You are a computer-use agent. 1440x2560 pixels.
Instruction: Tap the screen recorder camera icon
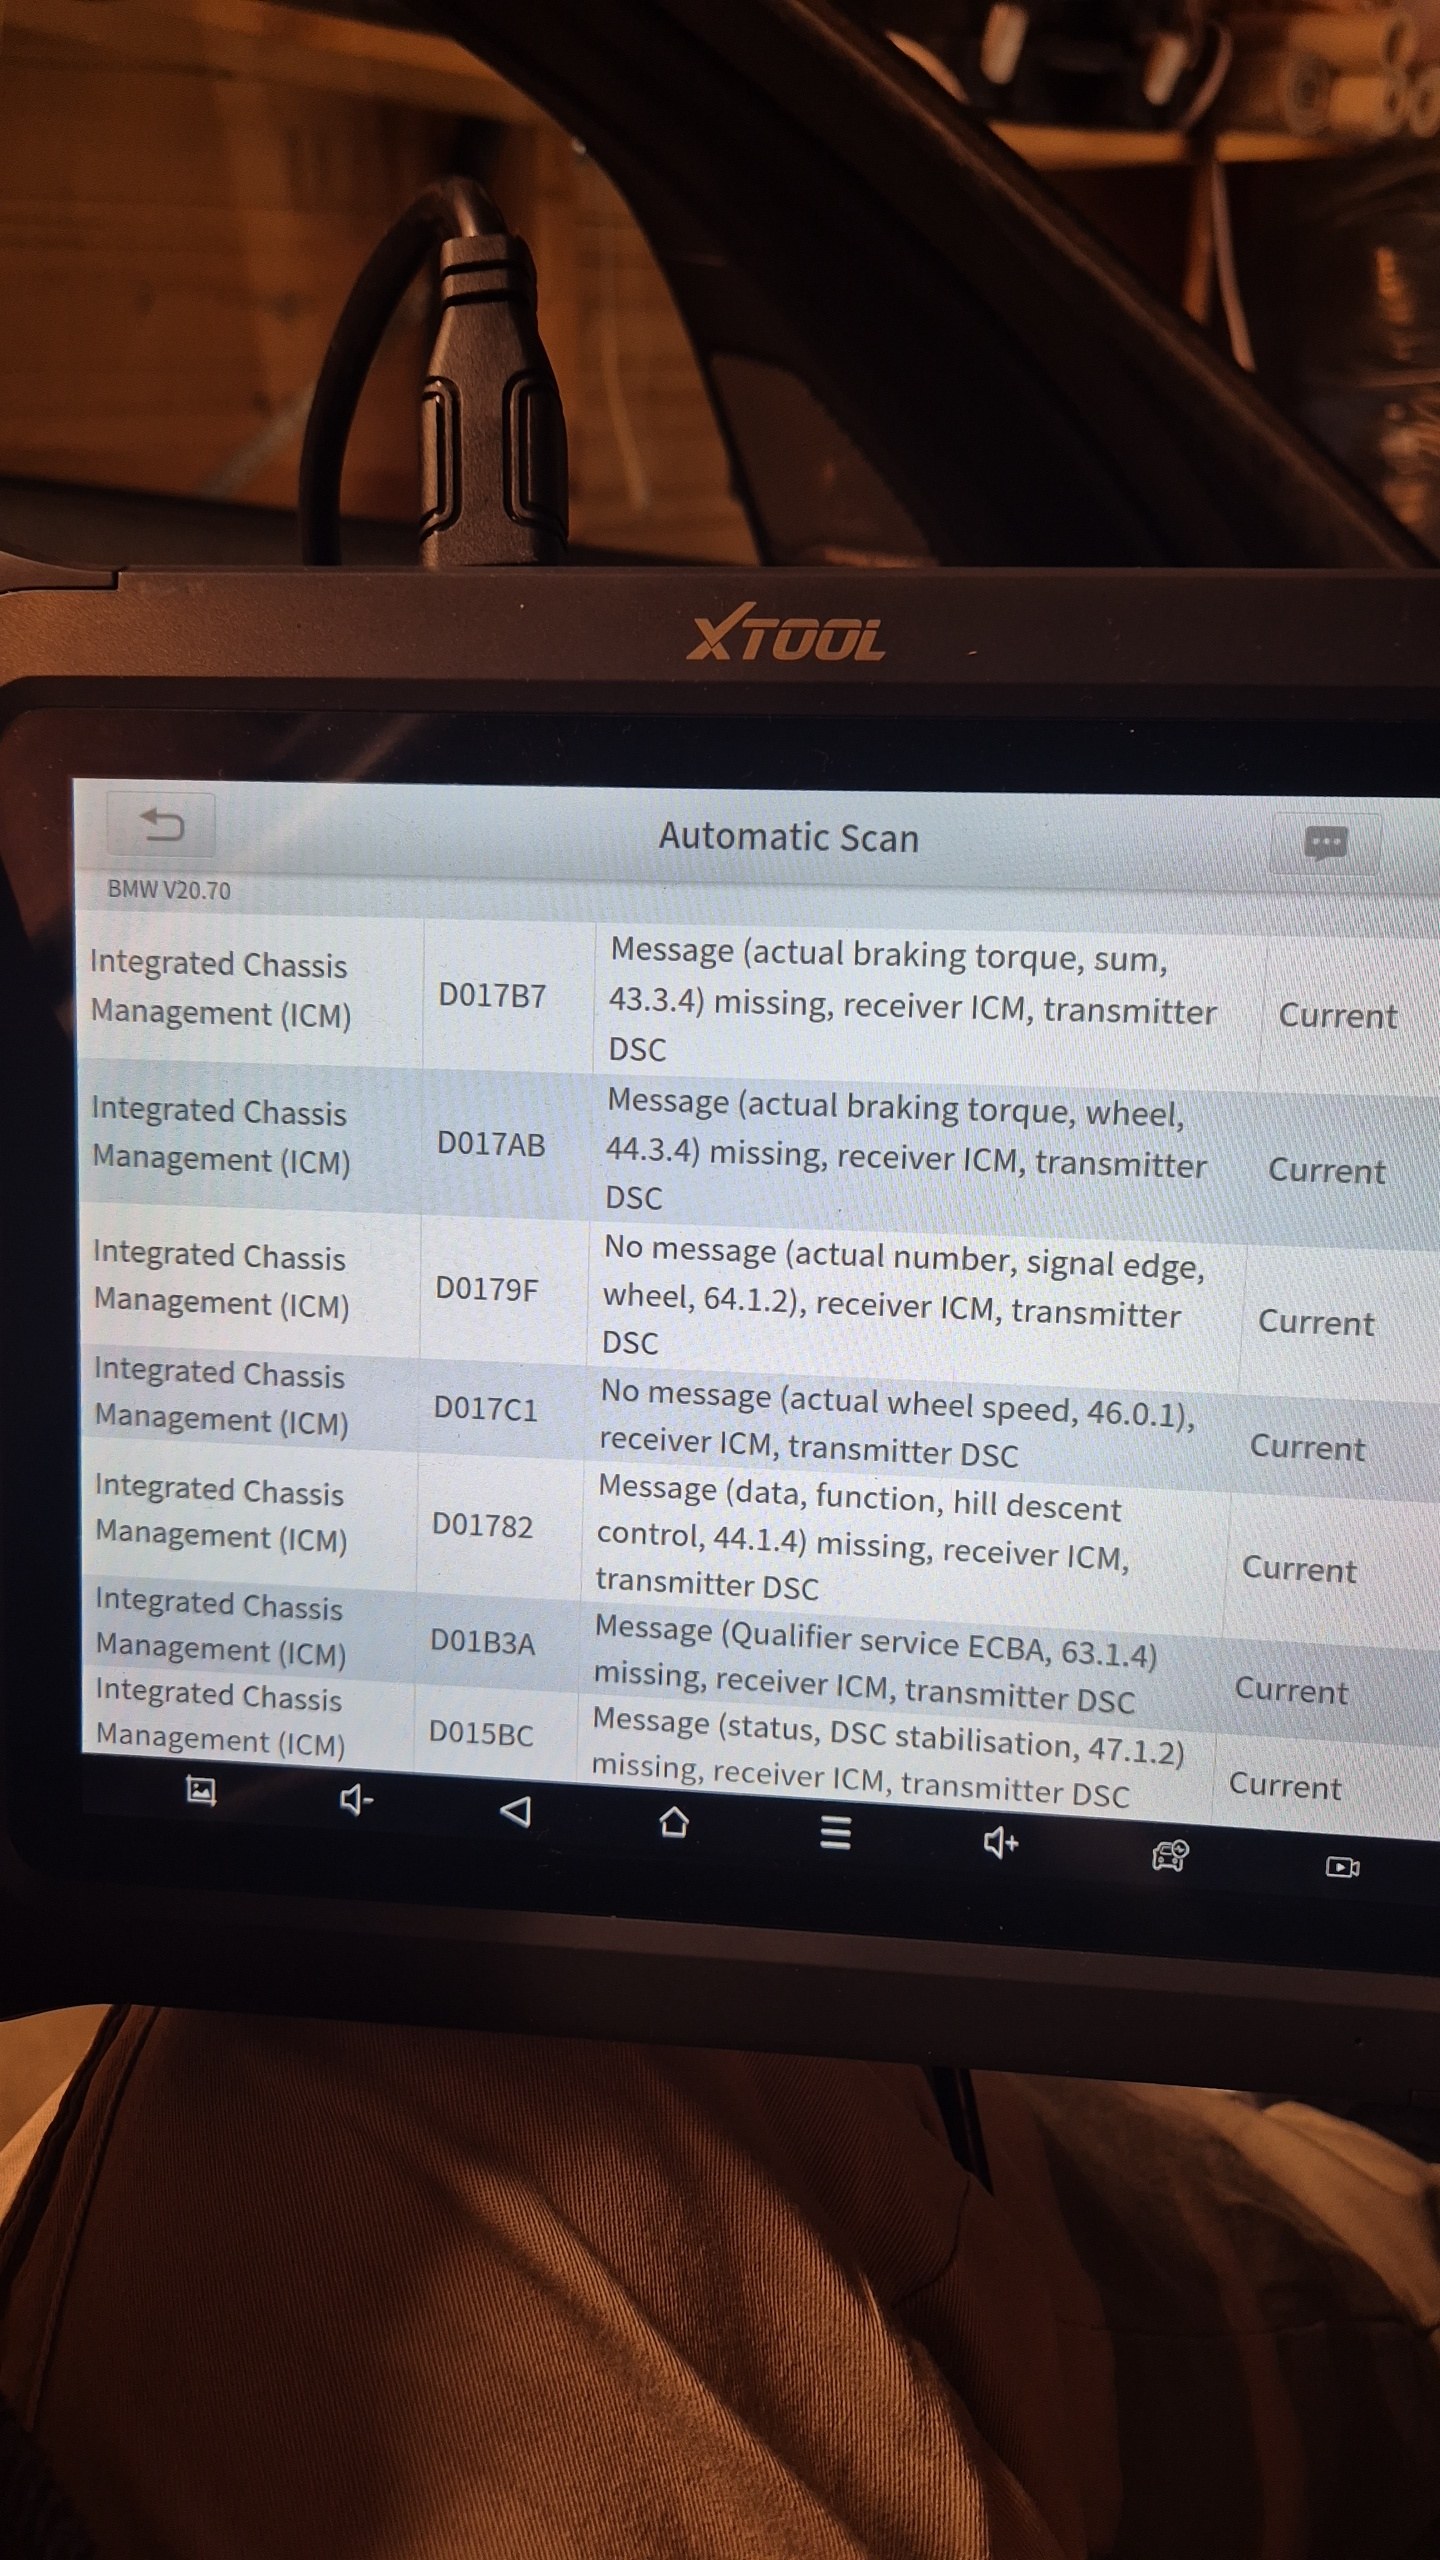tap(1341, 1867)
